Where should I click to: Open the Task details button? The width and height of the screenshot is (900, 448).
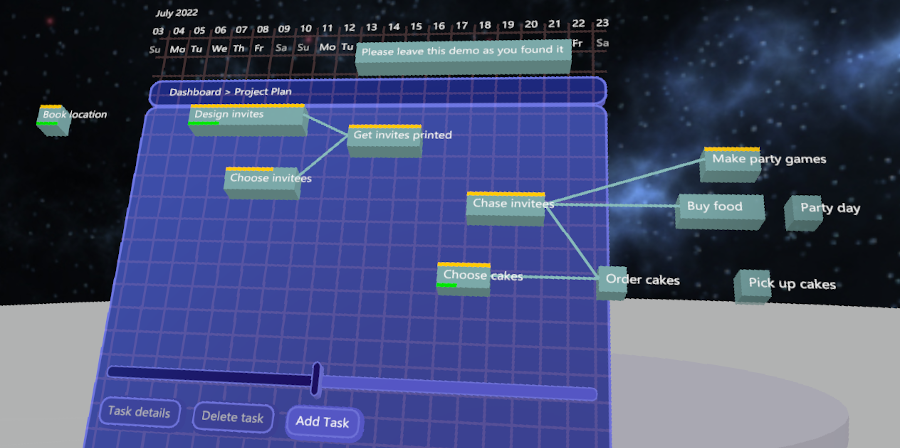coord(139,412)
